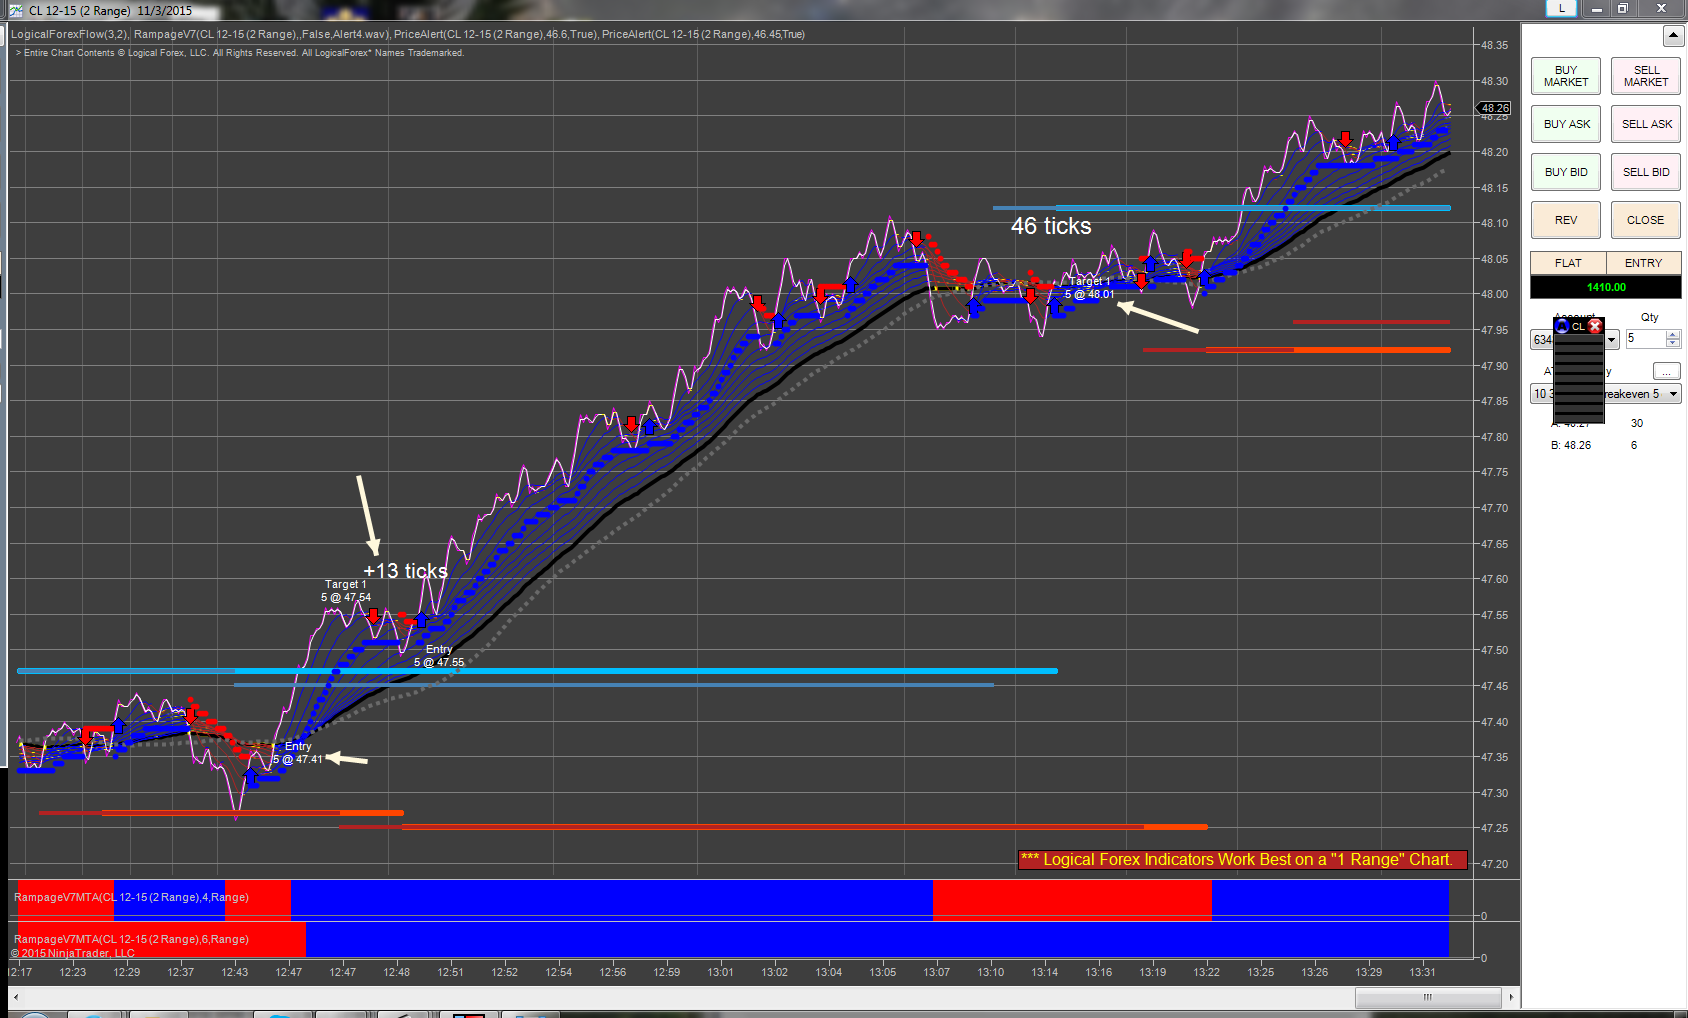1688x1018 pixels.
Task: Click the ENTRY header cell
Action: [x=1644, y=263]
